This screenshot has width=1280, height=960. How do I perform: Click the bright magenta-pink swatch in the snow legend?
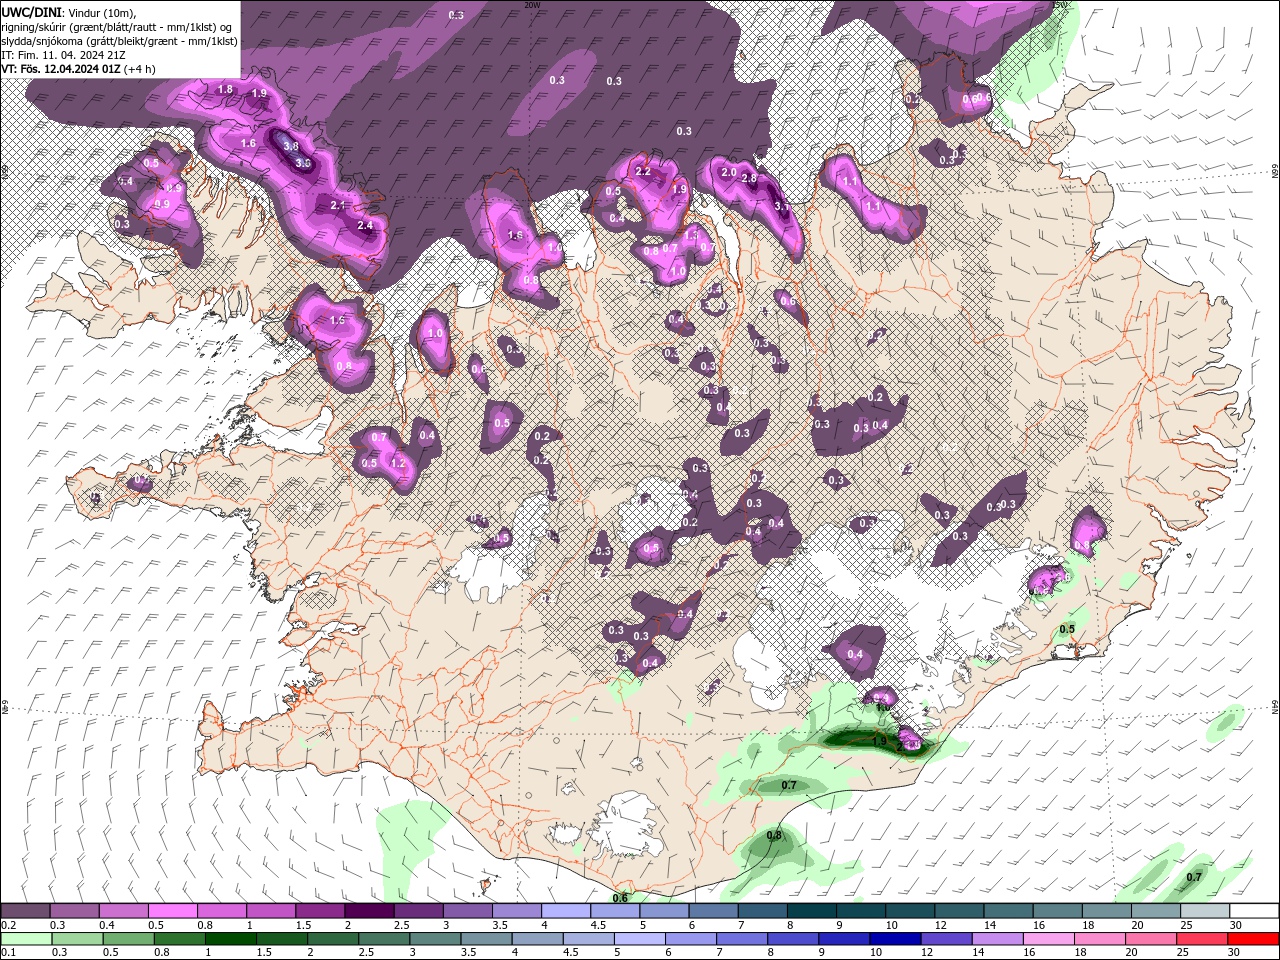tap(172, 911)
